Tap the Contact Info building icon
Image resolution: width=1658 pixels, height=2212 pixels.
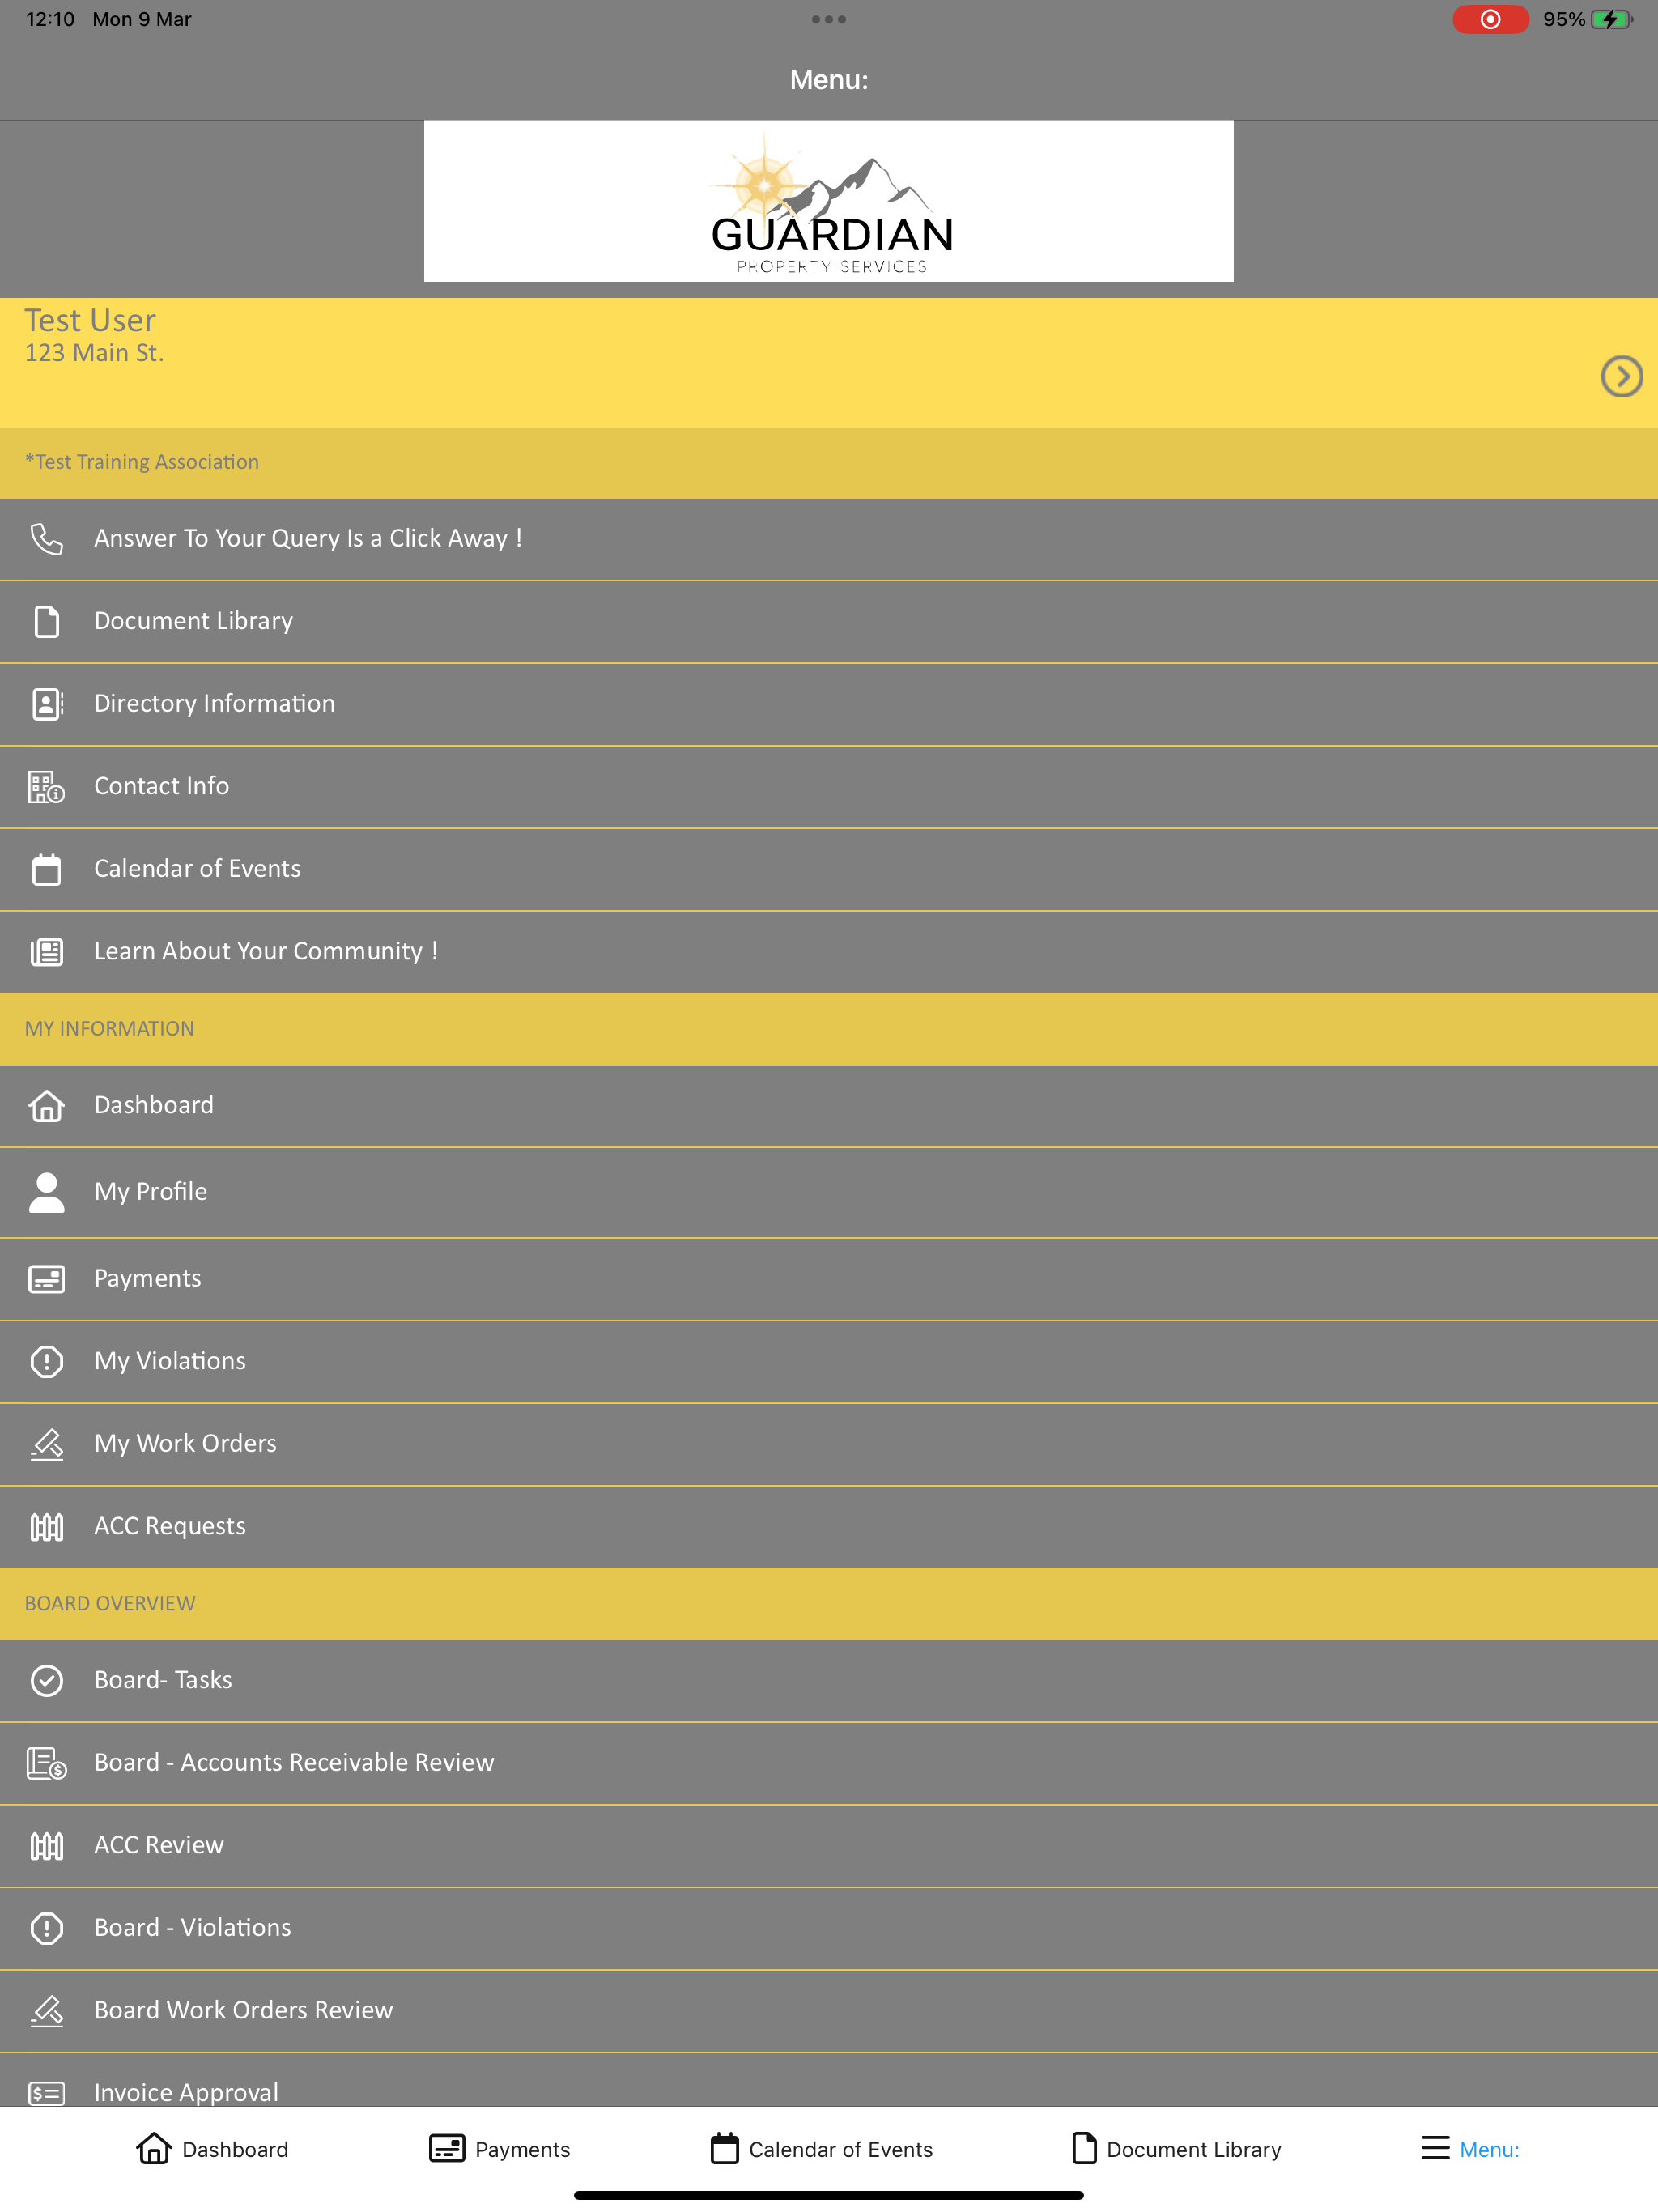46,787
